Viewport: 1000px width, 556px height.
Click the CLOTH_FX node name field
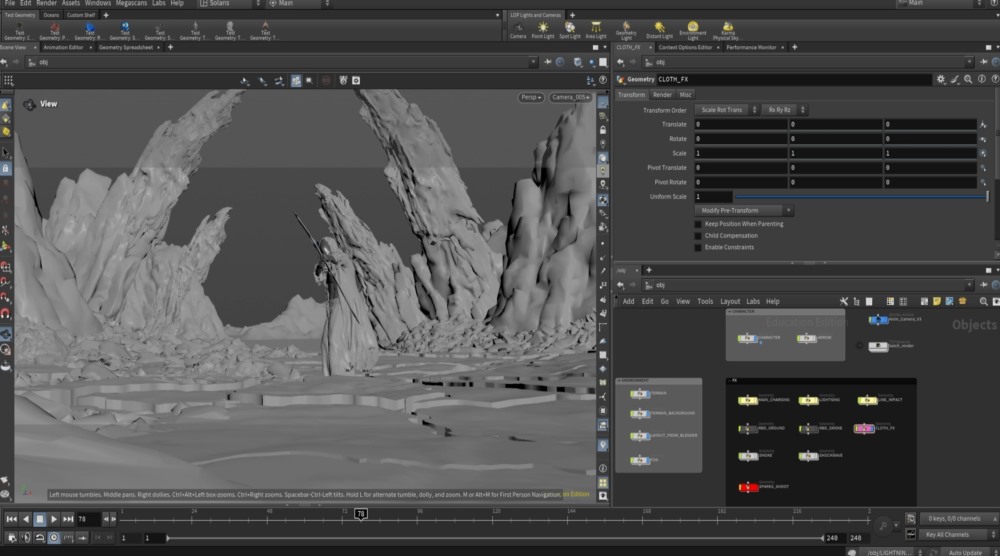[793, 79]
